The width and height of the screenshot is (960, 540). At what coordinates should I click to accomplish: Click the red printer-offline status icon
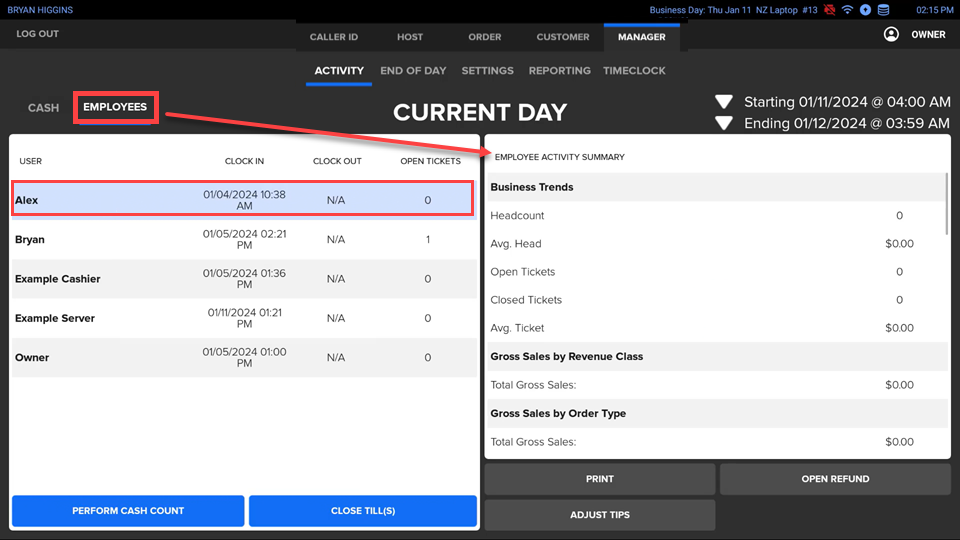click(829, 10)
